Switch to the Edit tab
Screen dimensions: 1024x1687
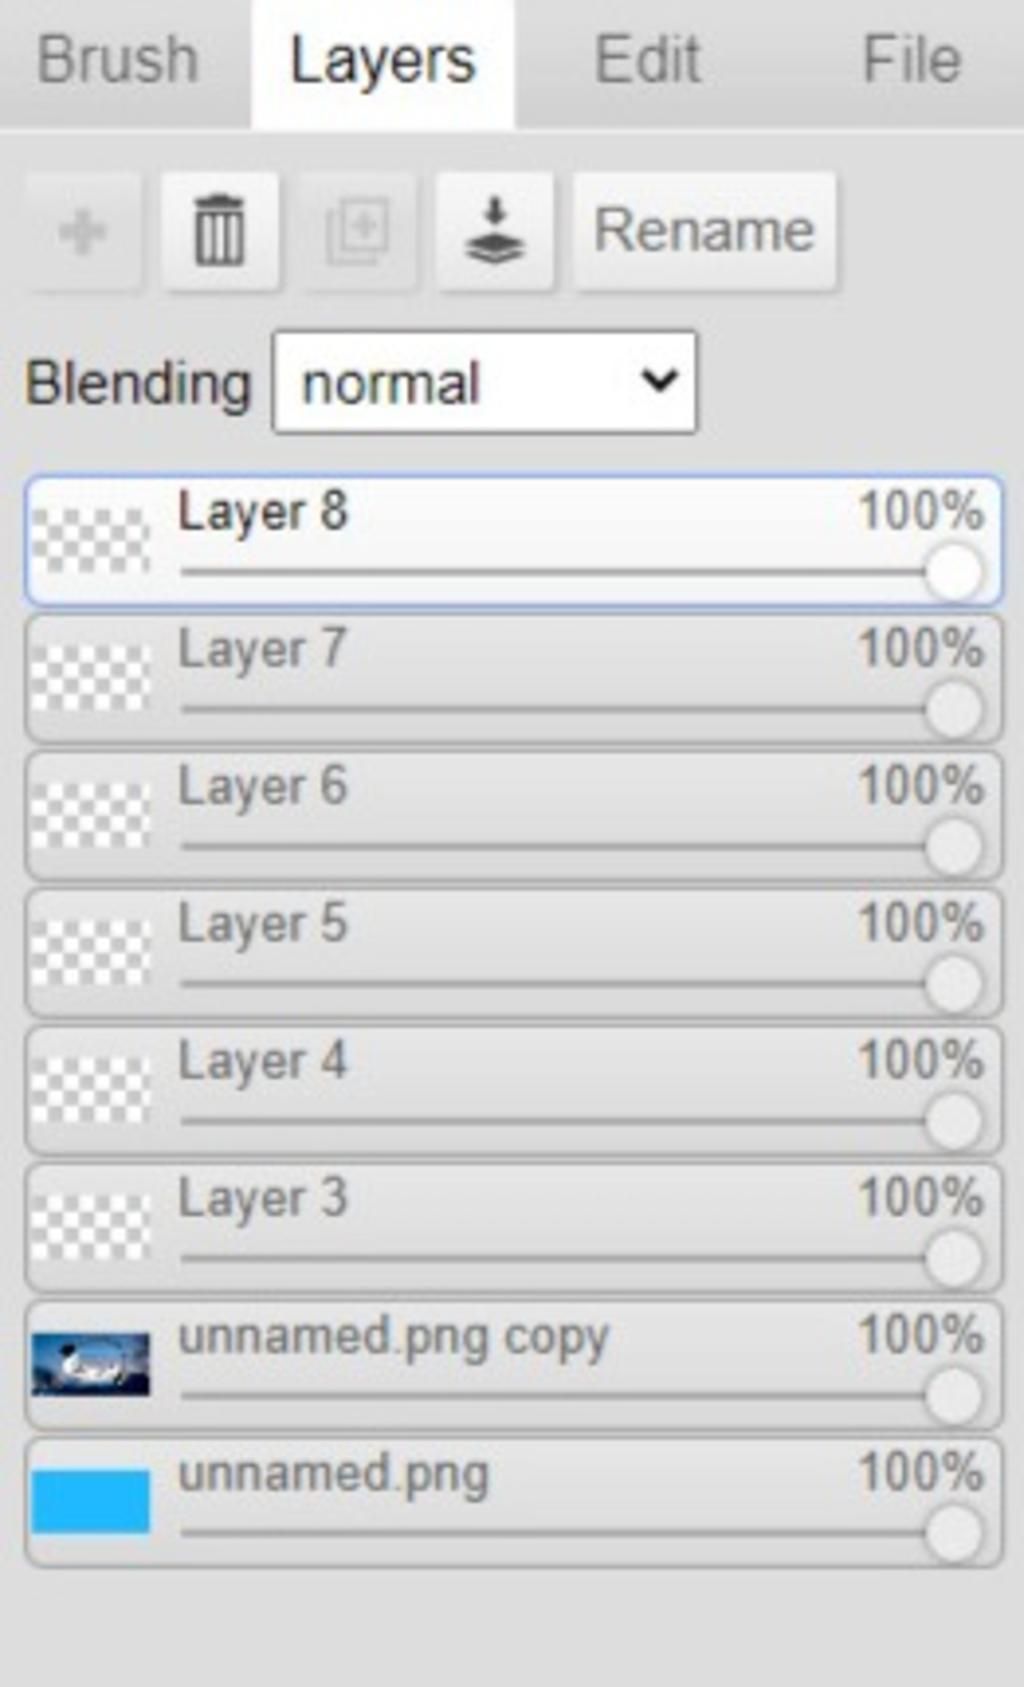(647, 60)
